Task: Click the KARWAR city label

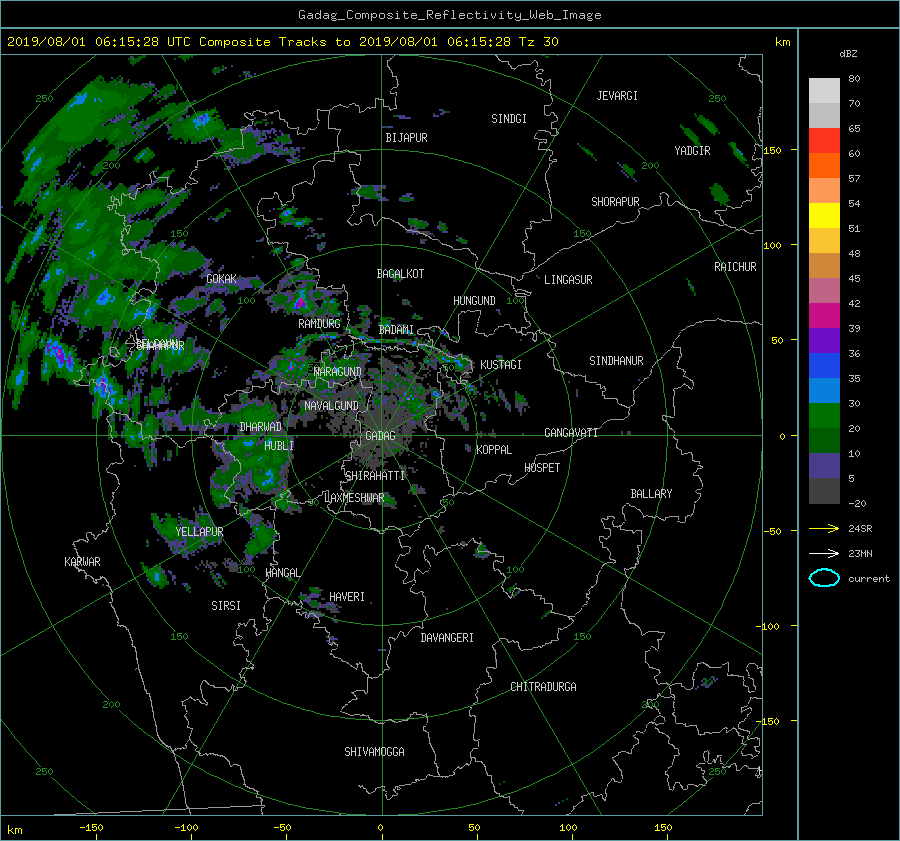Action: (82, 561)
